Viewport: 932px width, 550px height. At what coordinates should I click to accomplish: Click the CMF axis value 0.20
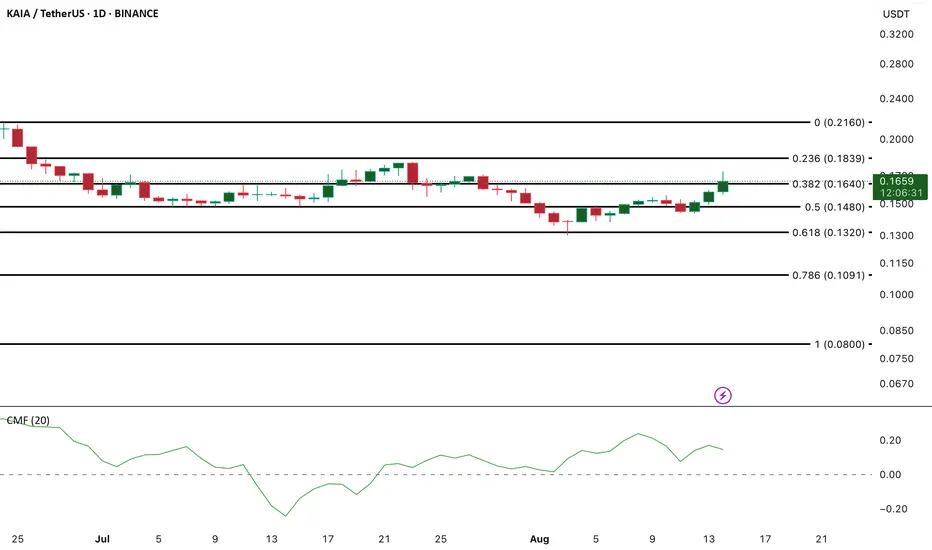[x=890, y=441]
